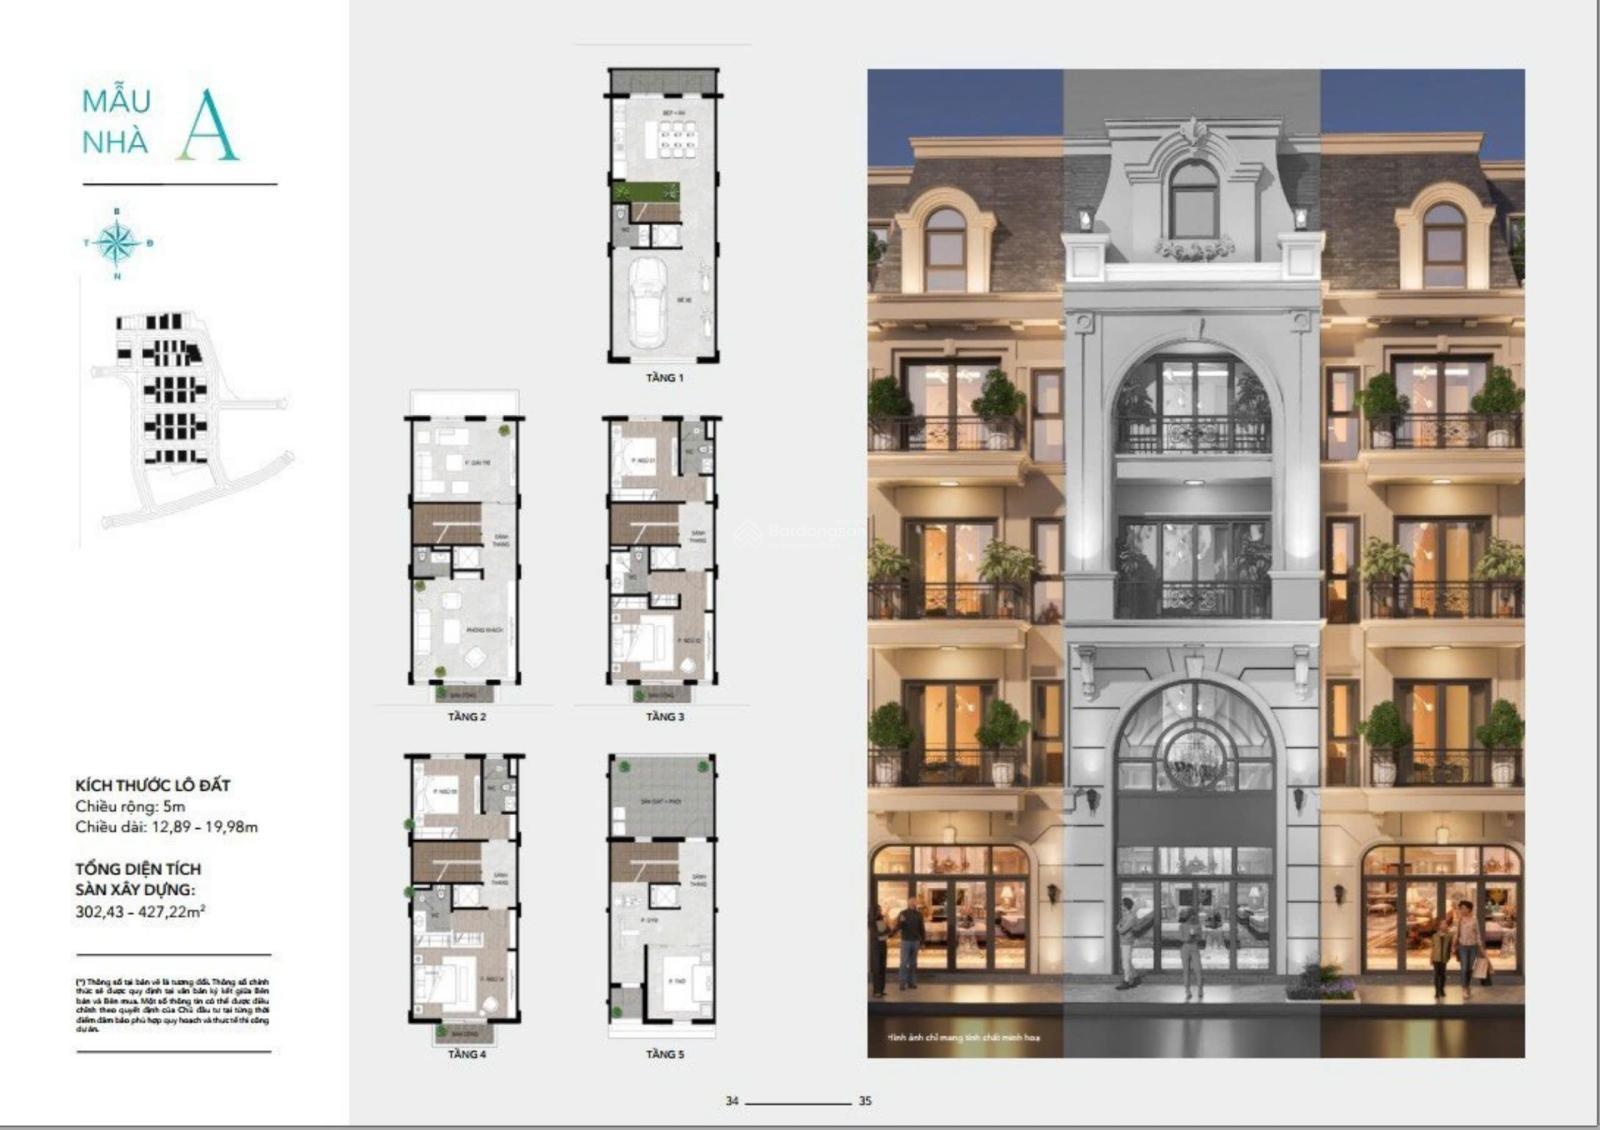Select the Tầng 4 floor plan
The height and width of the screenshot is (1130, 1600).
pos(465,888)
